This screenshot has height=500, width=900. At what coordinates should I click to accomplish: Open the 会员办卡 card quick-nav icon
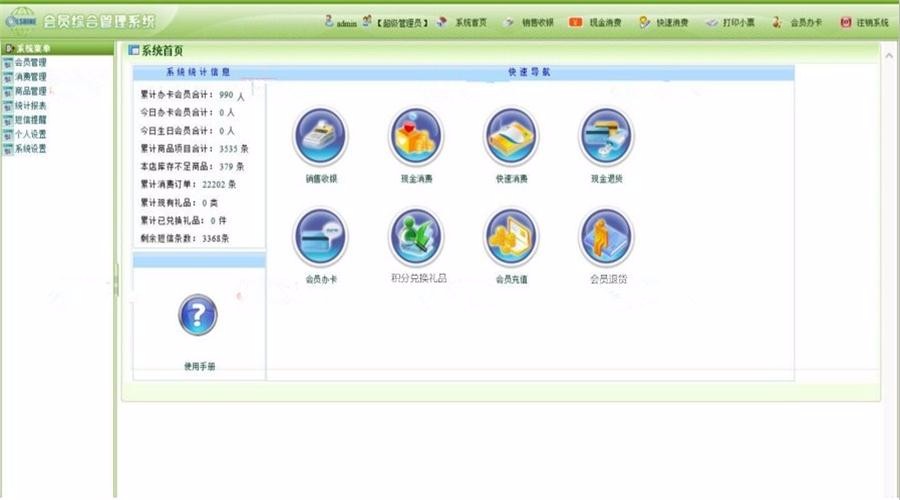(320, 237)
